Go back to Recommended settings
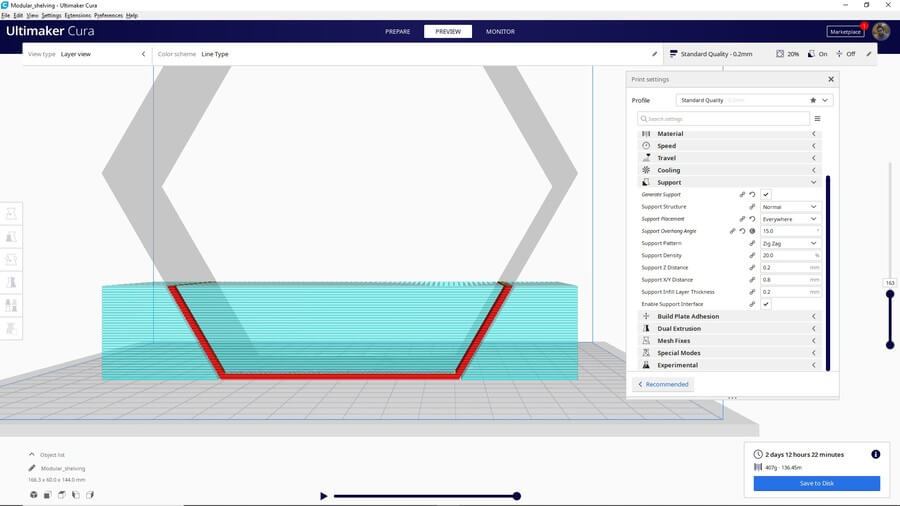The height and width of the screenshot is (506, 900). click(x=662, y=384)
